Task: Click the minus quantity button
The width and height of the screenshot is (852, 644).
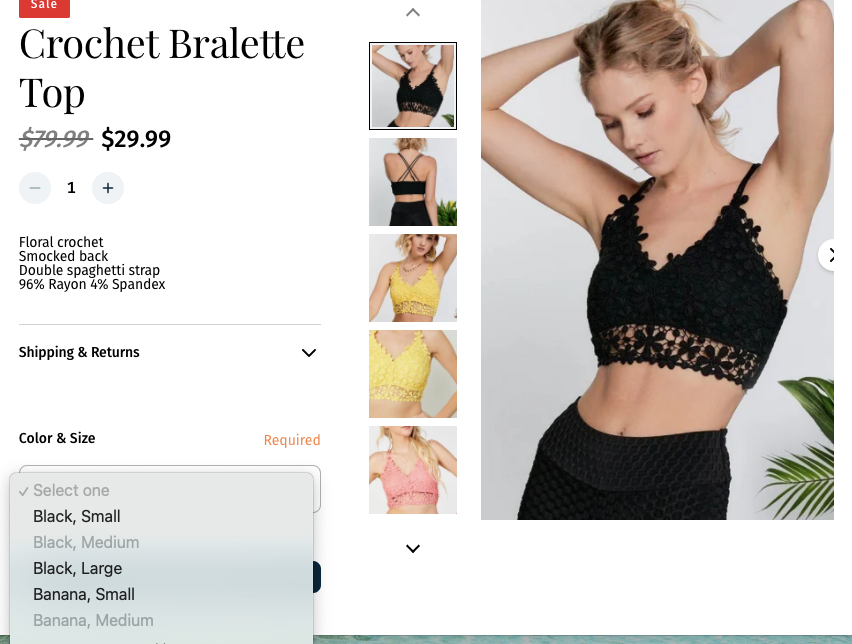Action: coord(35,188)
